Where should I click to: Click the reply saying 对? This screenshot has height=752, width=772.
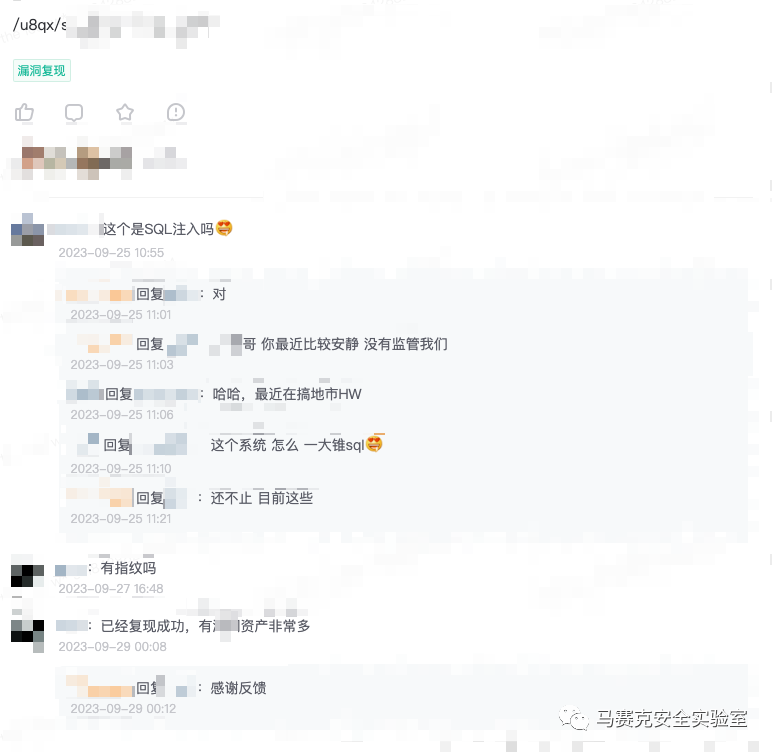(219, 294)
